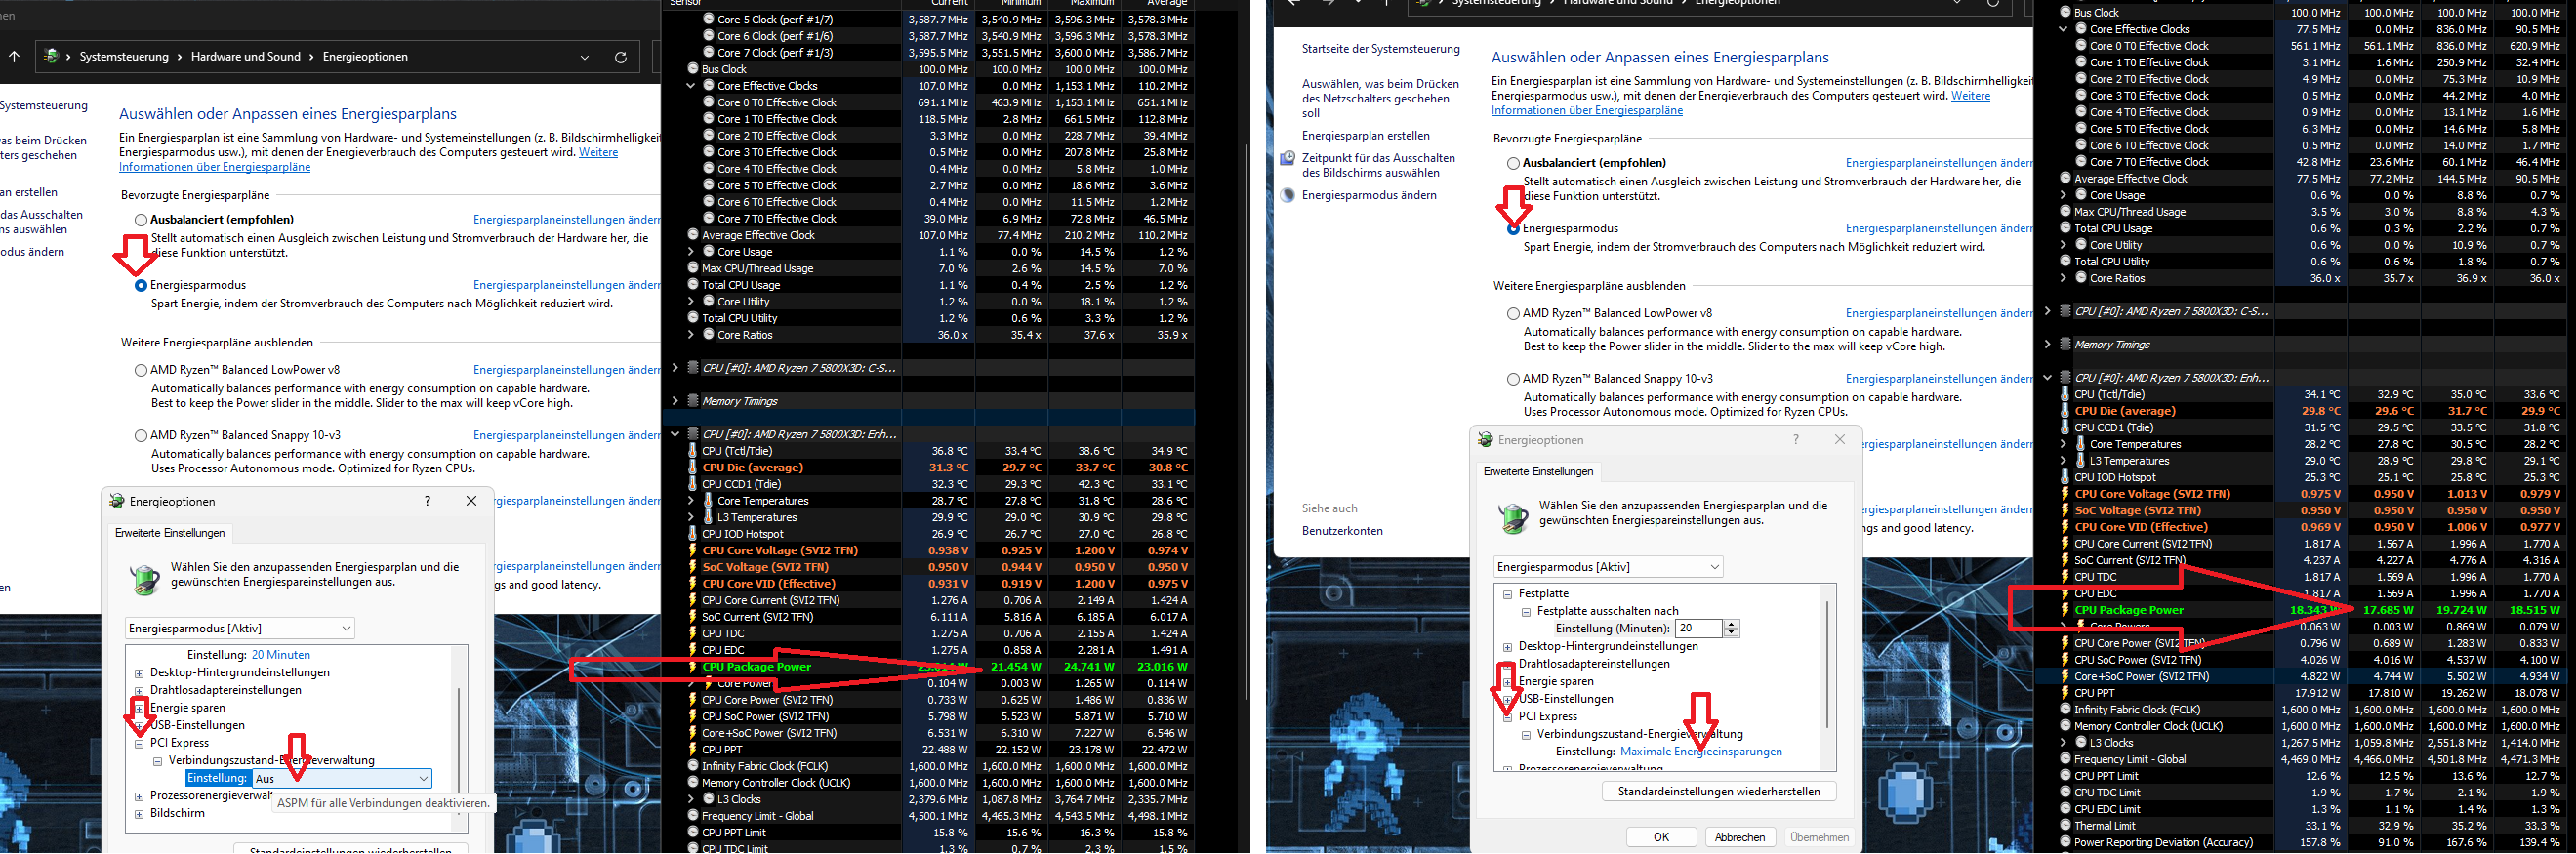Click the tree scrollbar in the dialog showing 'Aus'
This screenshot has width=2576, height=854.
pyautogui.click(x=459, y=740)
